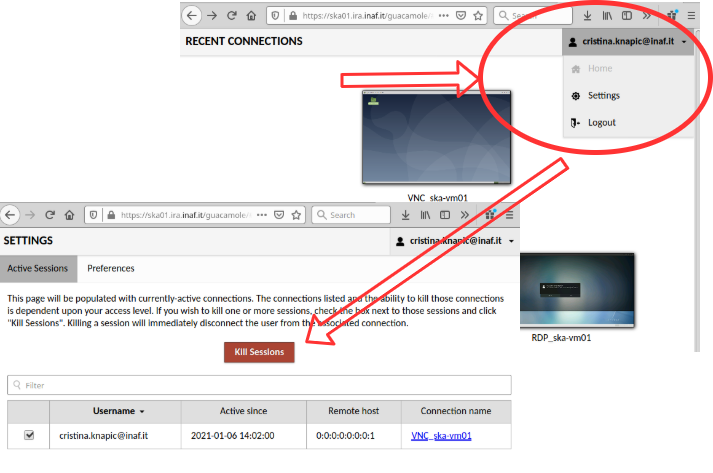Image resolution: width=713 pixels, height=473 pixels.
Task: Choose Logout from the user menu
Action: coord(601,123)
